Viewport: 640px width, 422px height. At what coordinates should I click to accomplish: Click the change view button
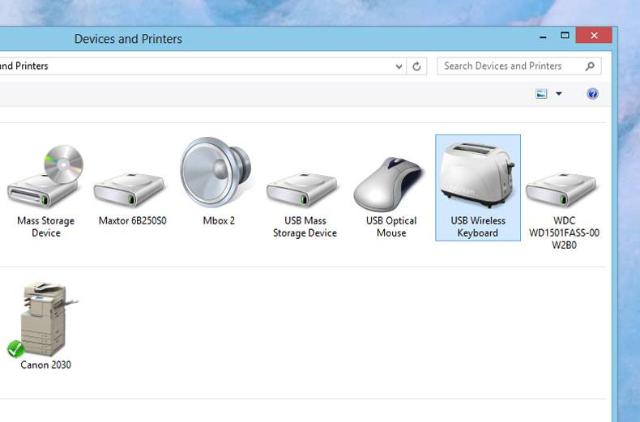pyautogui.click(x=542, y=94)
